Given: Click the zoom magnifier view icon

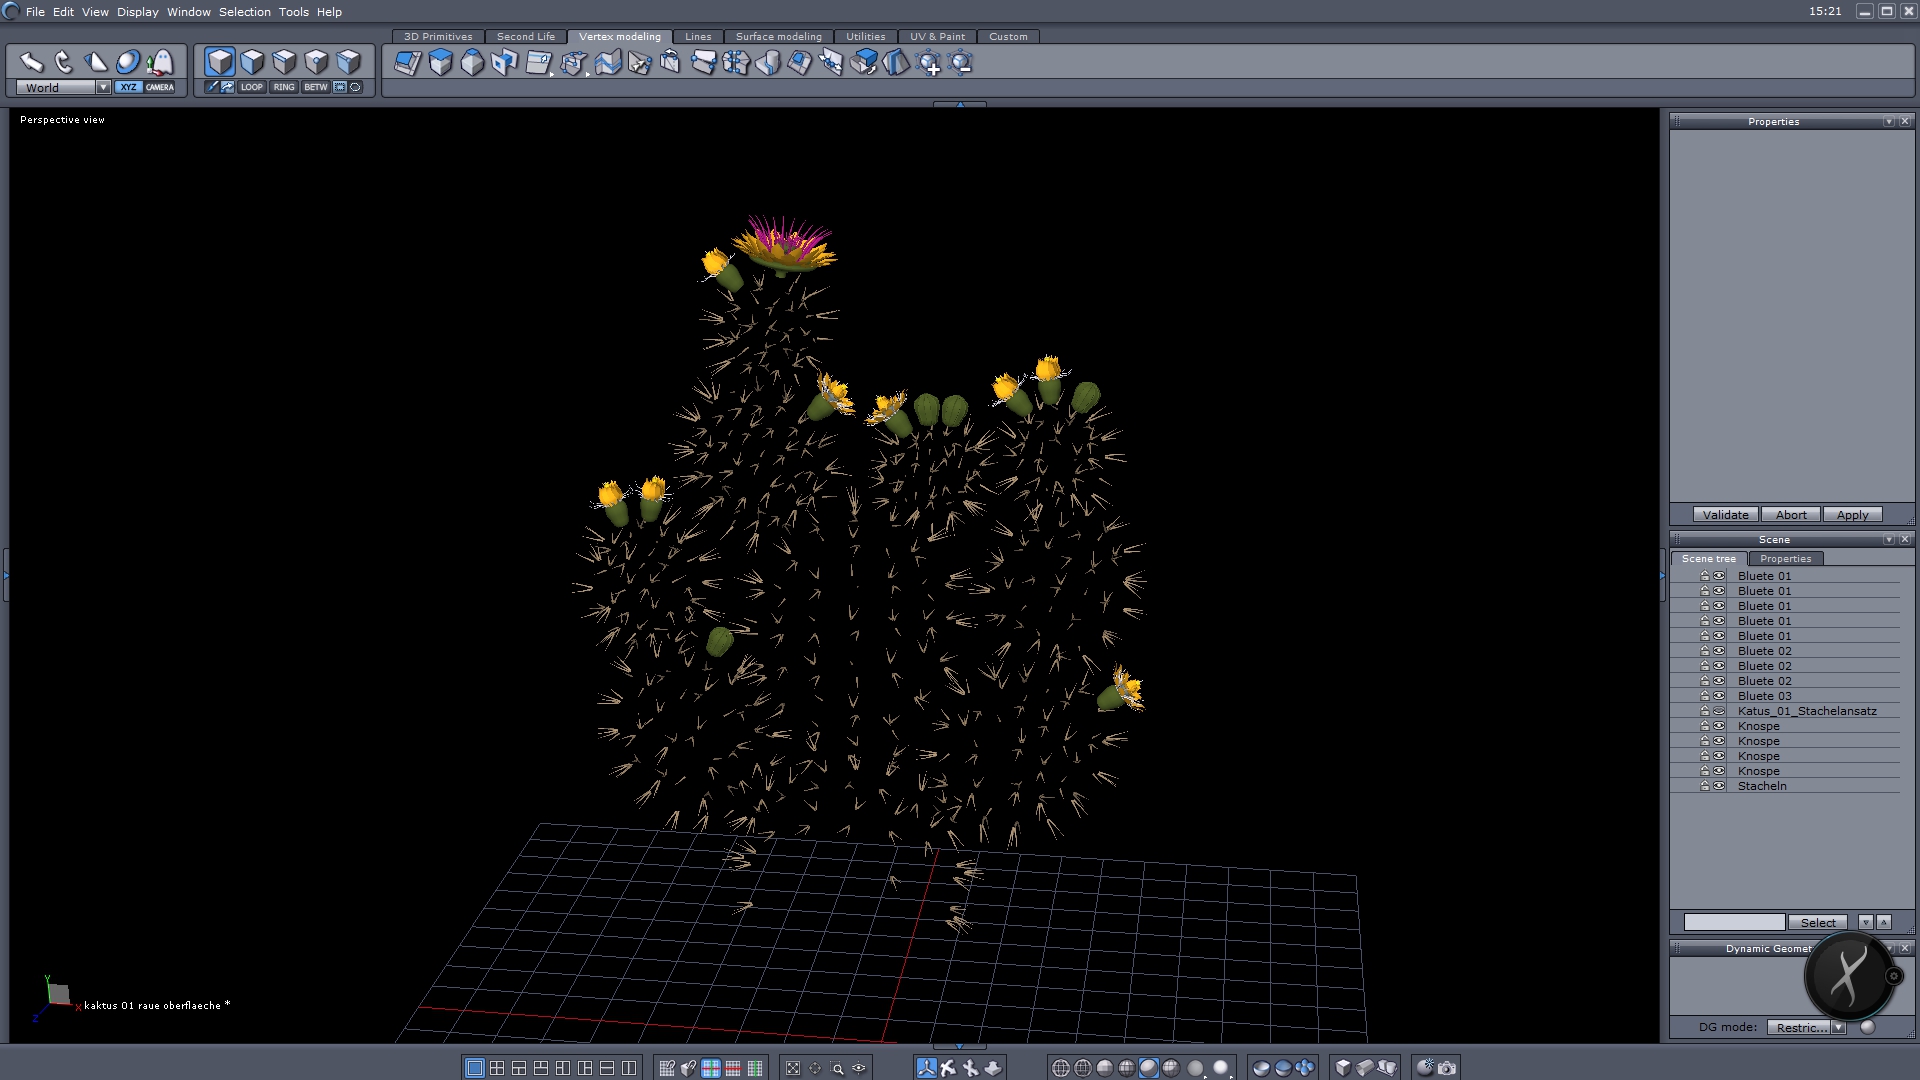Looking at the screenshot, I should [837, 1068].
